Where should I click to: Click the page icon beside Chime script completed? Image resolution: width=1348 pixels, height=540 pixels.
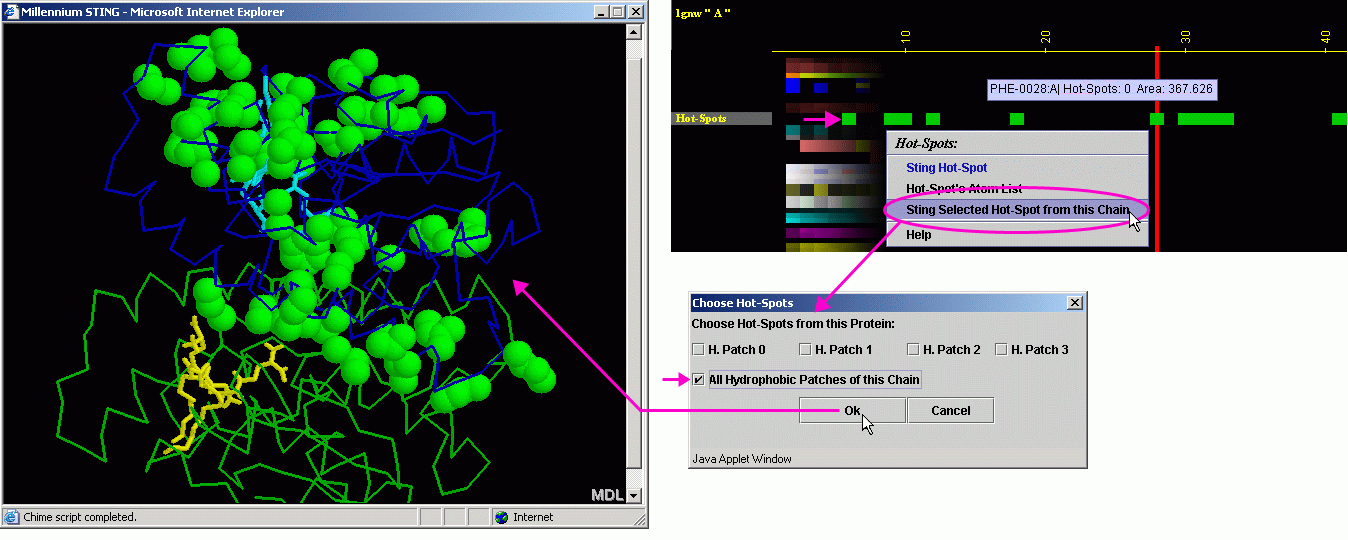pos(12,517)
